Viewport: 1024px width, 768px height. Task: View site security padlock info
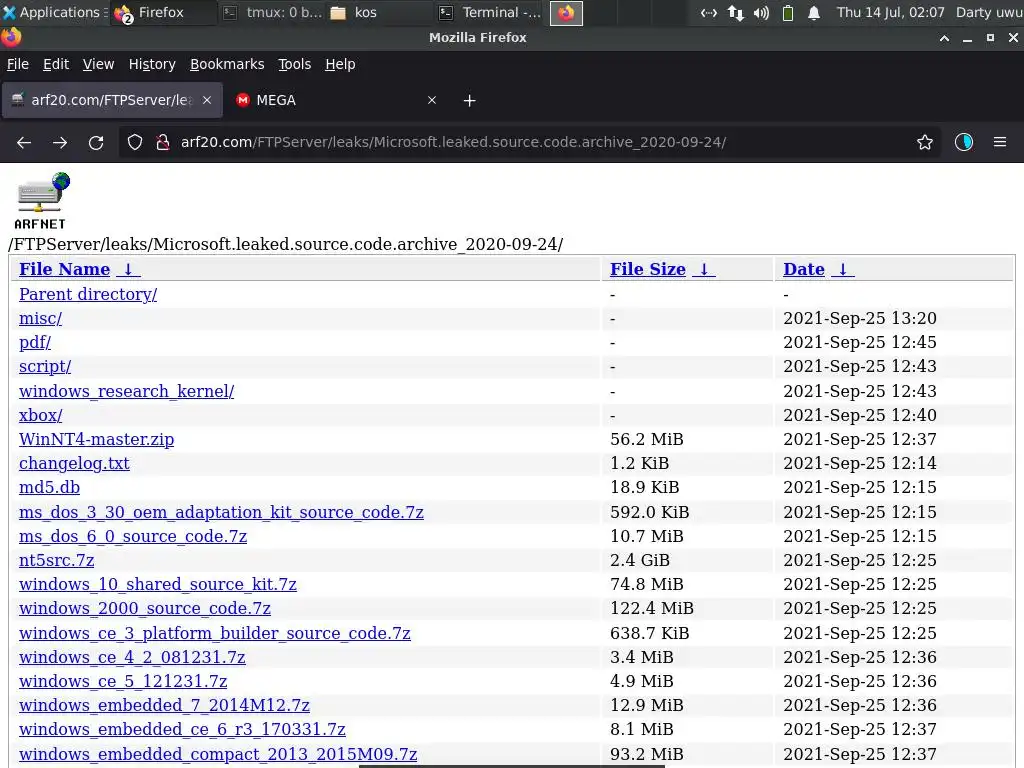tap(163, 142)
